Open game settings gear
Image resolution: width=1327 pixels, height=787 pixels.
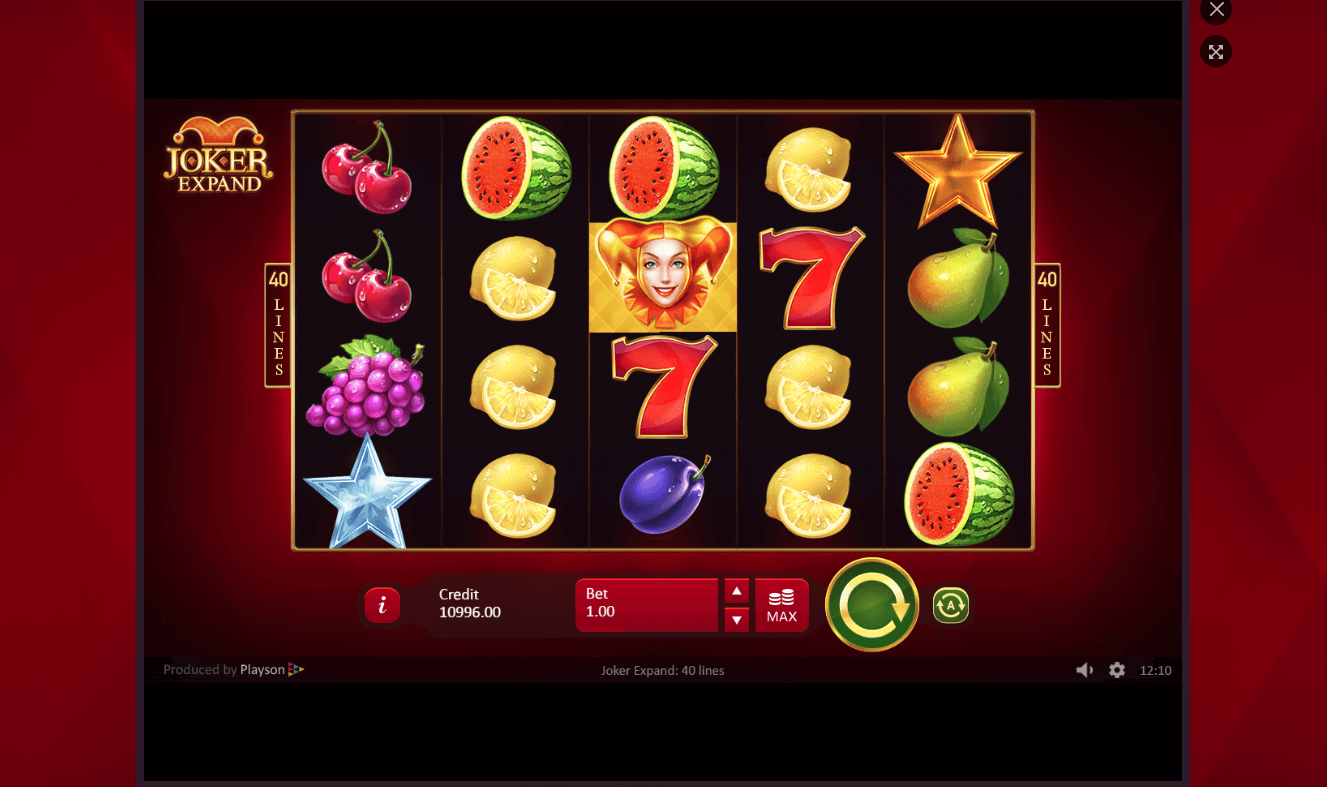click(1117, 670)
